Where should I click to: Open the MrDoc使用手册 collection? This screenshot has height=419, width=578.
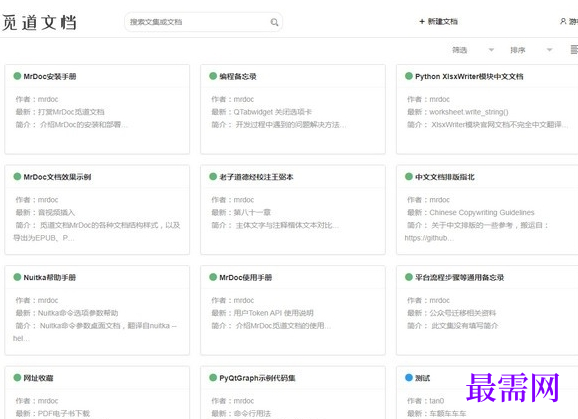246,277
